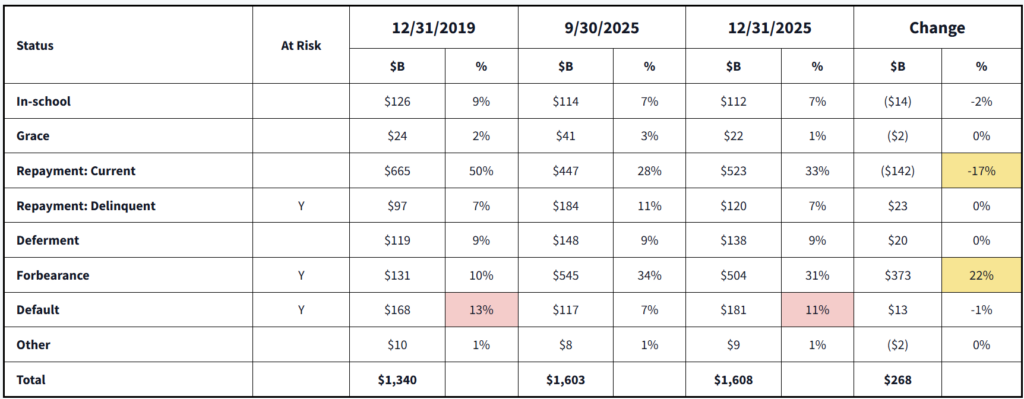
Task: Select the Deferment row label
Action: (48, 240)
